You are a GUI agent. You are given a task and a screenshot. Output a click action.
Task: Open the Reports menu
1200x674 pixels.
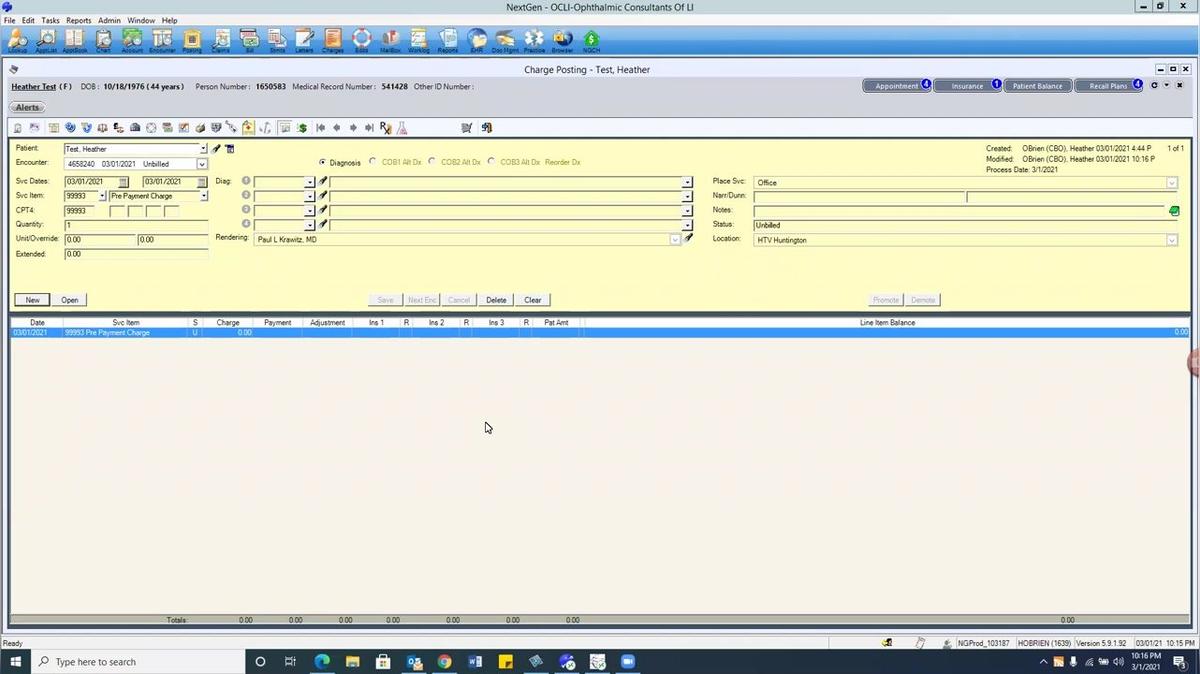point(78,19)
